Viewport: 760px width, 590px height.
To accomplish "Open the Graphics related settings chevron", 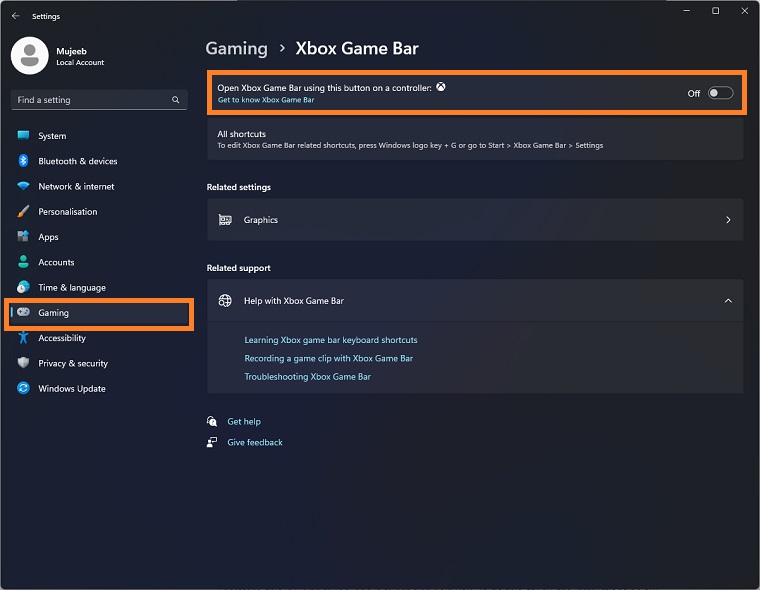I will [728, 220].
